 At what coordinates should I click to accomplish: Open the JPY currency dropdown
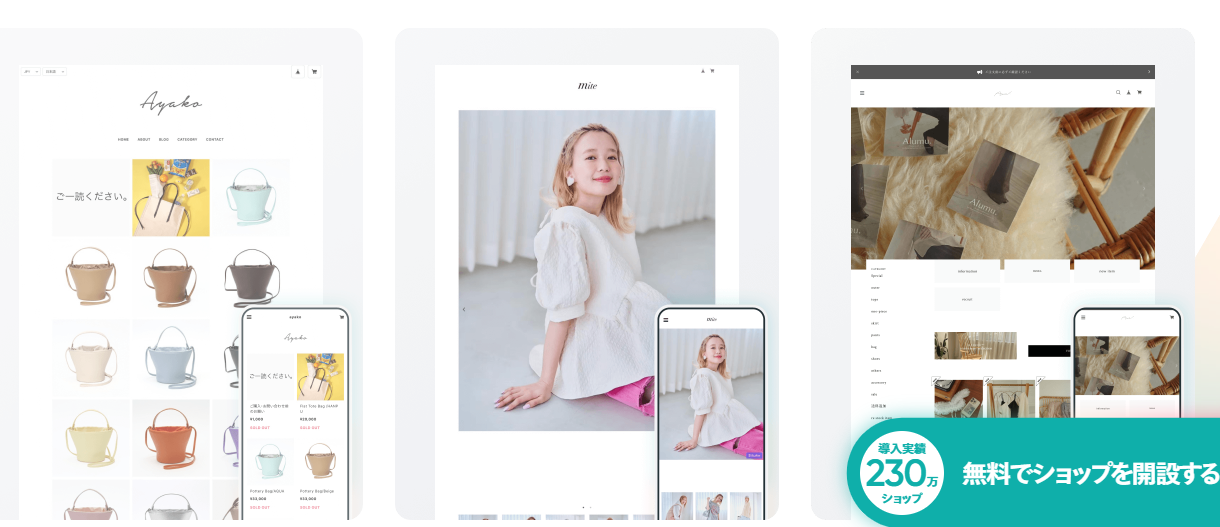pyautogui.click(x=30, y=72)
